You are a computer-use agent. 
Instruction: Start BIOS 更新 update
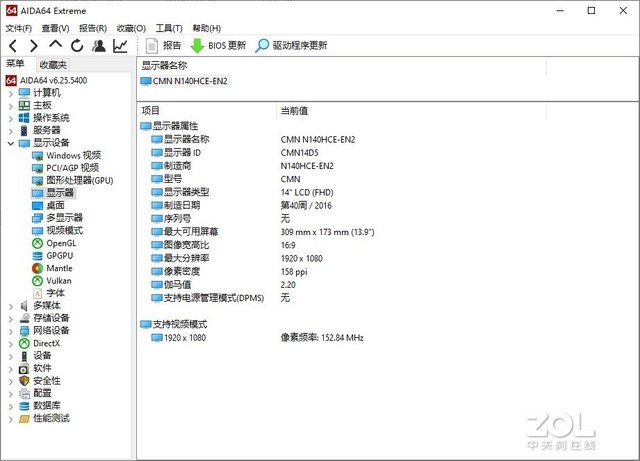tap(218, 45)
